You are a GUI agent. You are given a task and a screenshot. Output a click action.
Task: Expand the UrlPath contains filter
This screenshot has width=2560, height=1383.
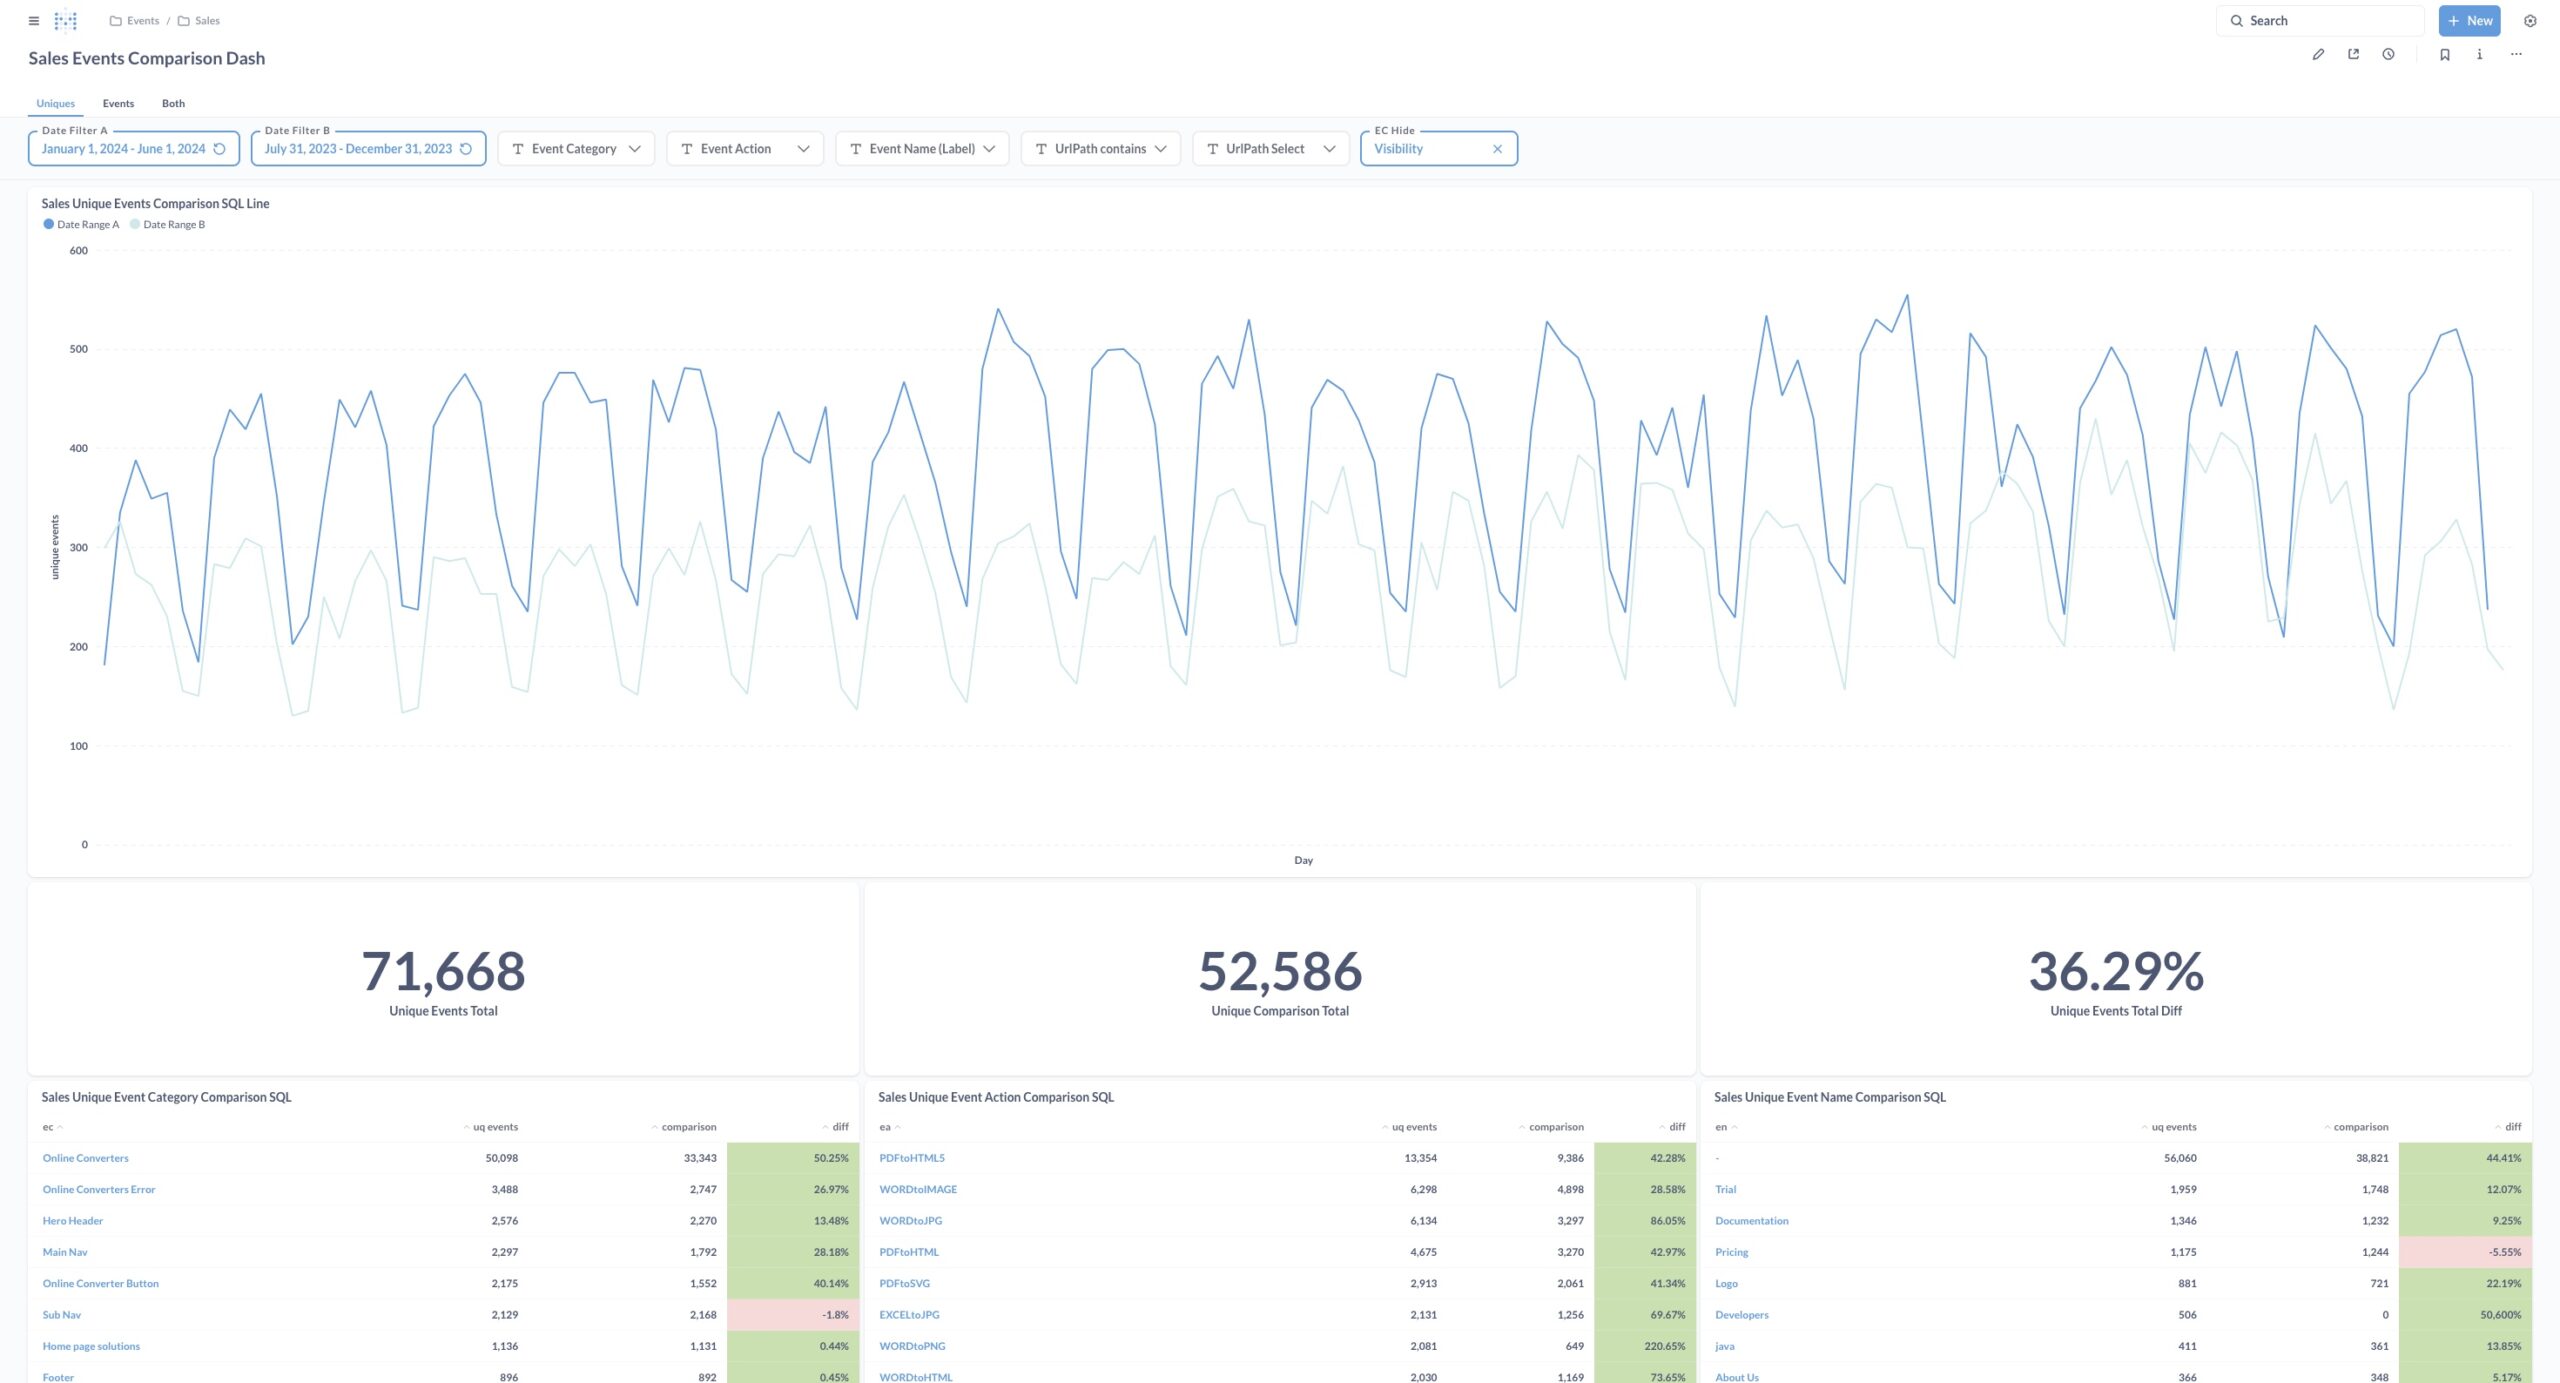1100,149
